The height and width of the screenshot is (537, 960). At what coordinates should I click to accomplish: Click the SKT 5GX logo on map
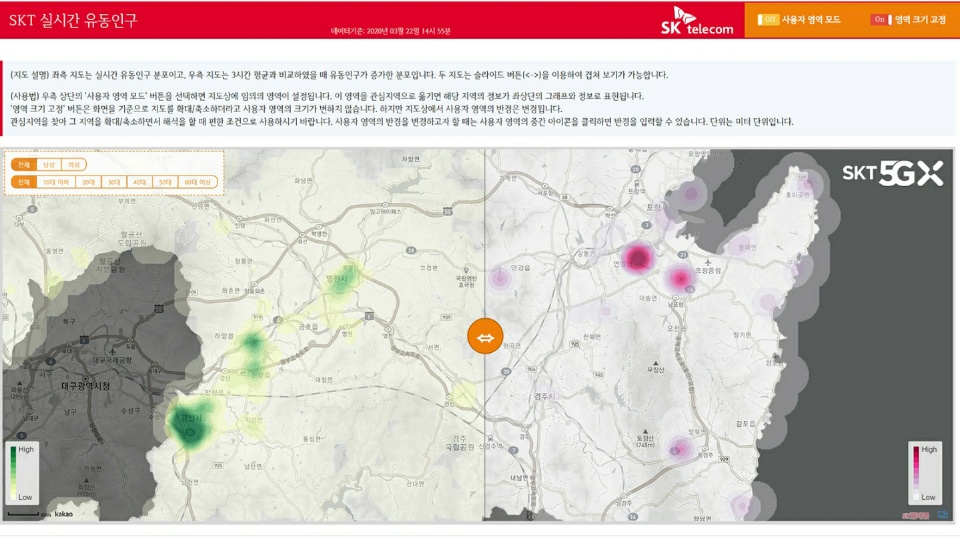tap(892, 174)
